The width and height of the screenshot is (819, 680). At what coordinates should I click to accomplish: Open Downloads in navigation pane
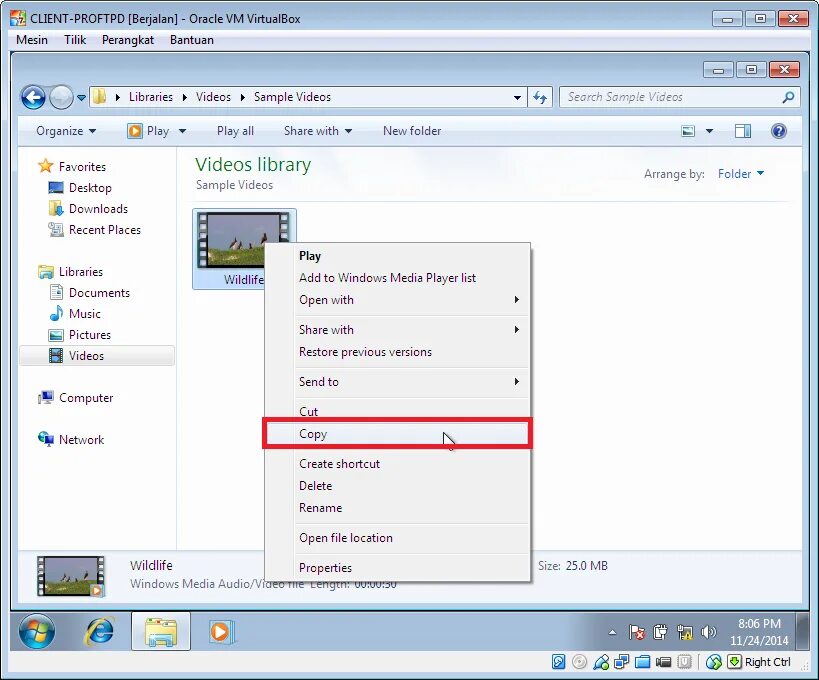(x=88, y=209)
